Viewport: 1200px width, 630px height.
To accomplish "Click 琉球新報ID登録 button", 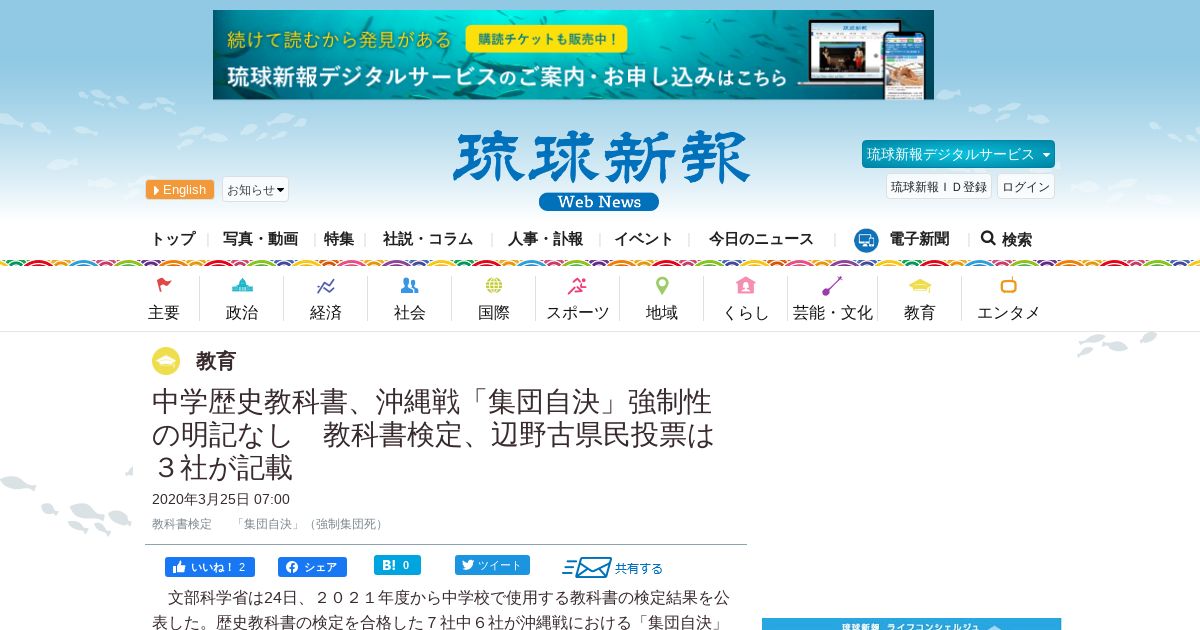I will tap(939, 186).
